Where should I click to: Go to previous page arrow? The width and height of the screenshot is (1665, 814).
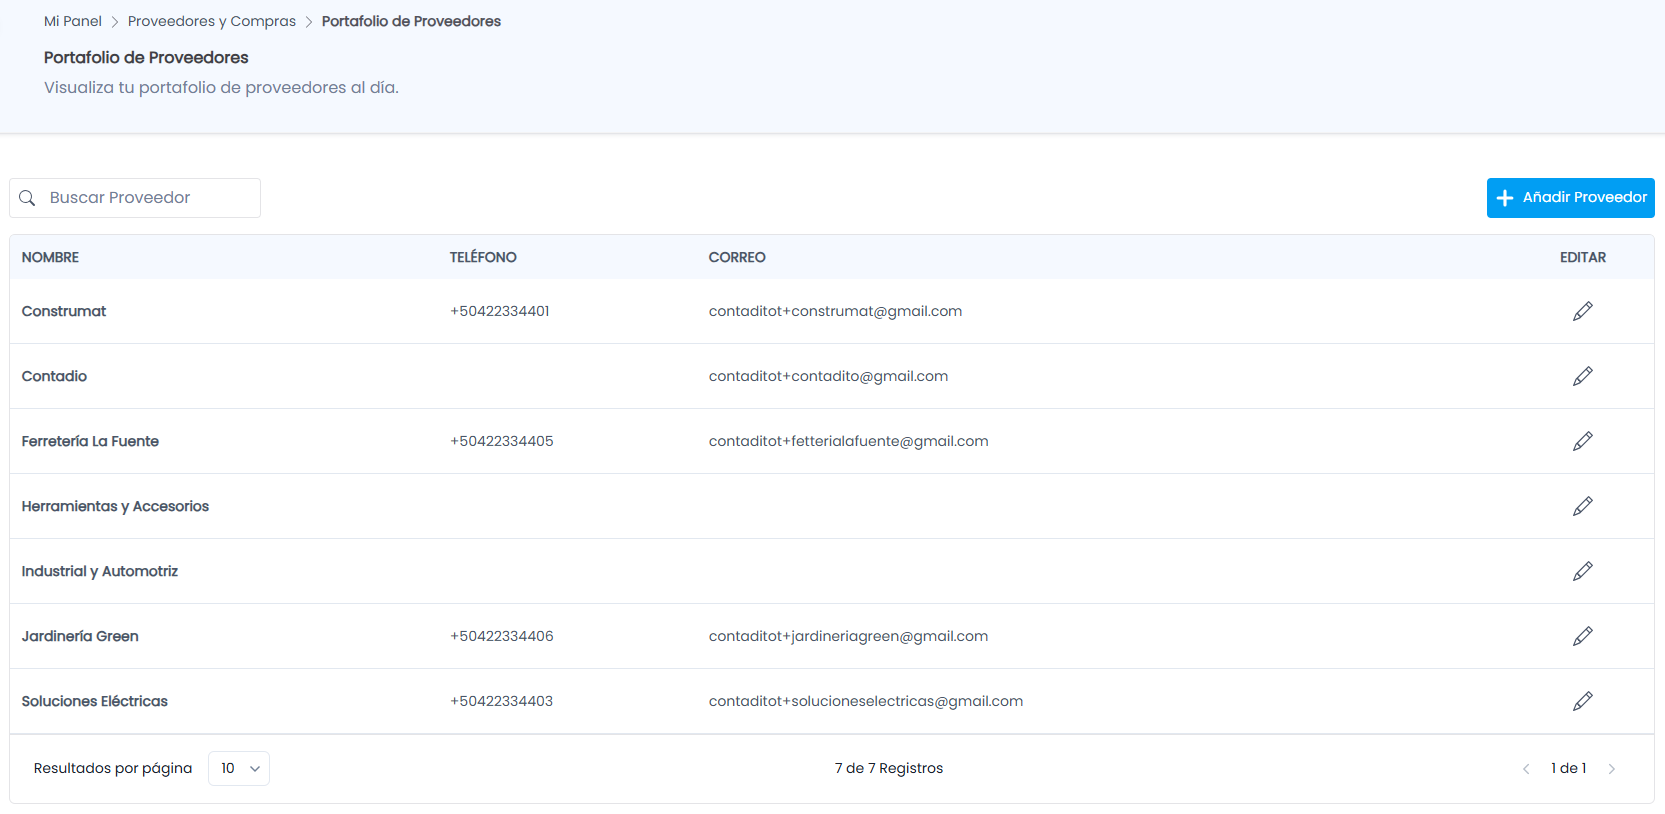point(1526,769)
